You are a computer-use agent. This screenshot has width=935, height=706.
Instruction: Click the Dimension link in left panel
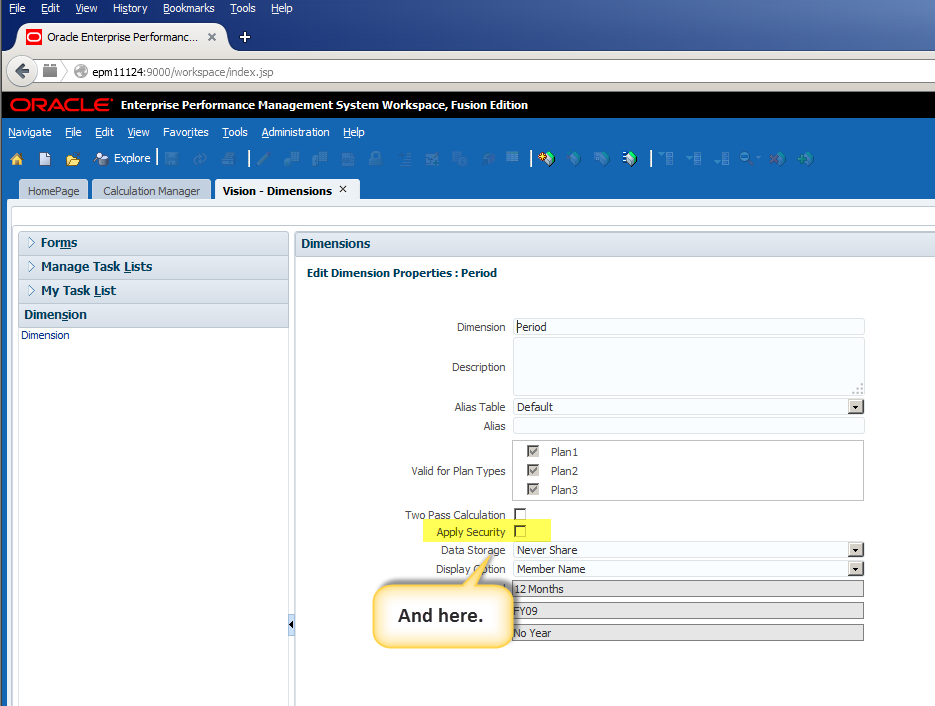point(45,335)
